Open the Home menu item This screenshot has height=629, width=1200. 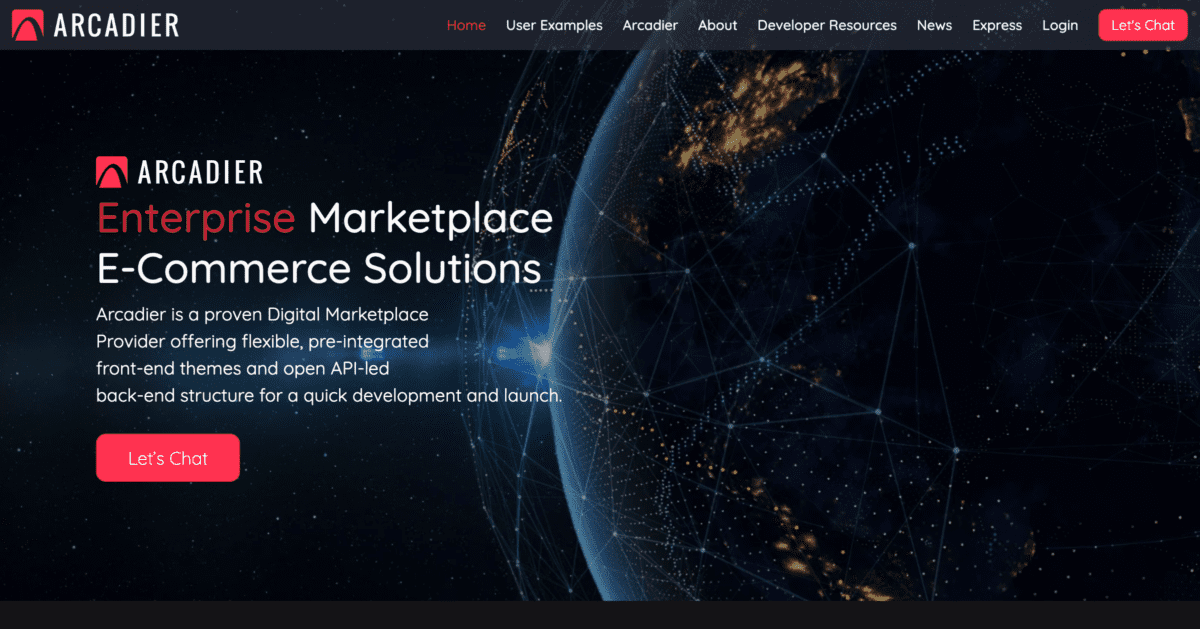[x=466, y=25]
